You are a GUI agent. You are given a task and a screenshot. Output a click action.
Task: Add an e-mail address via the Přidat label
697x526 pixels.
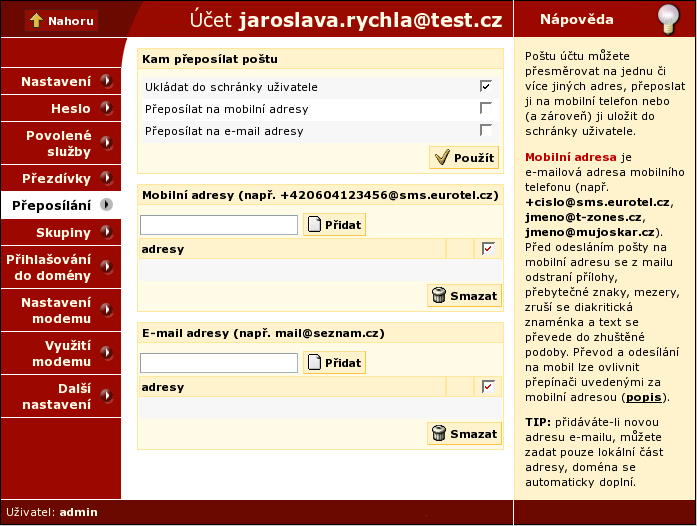coord(343,363)
